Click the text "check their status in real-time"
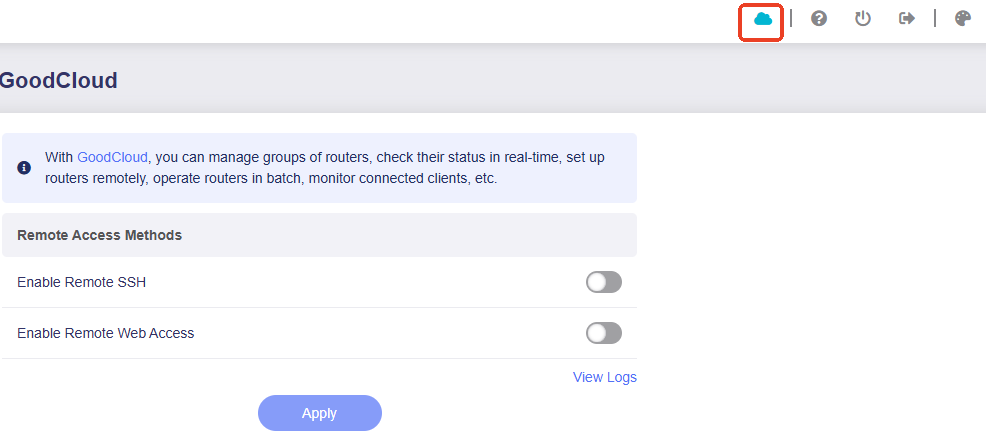This screenshot has width=986, height=438. [x=465, y=157]
